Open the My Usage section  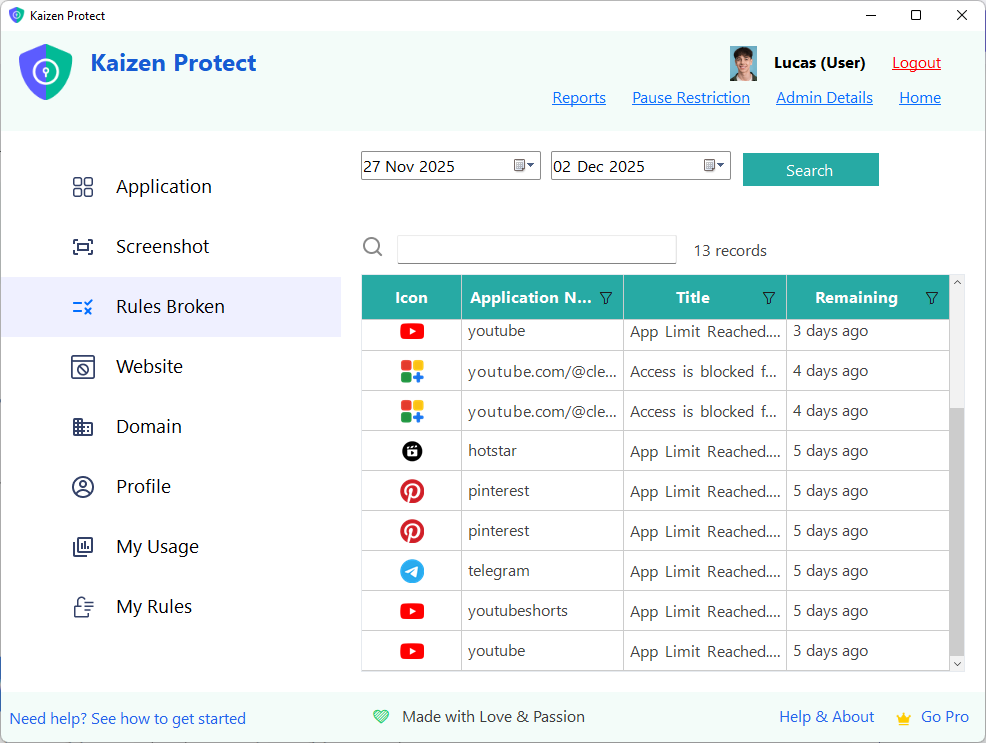pos(157,547)
